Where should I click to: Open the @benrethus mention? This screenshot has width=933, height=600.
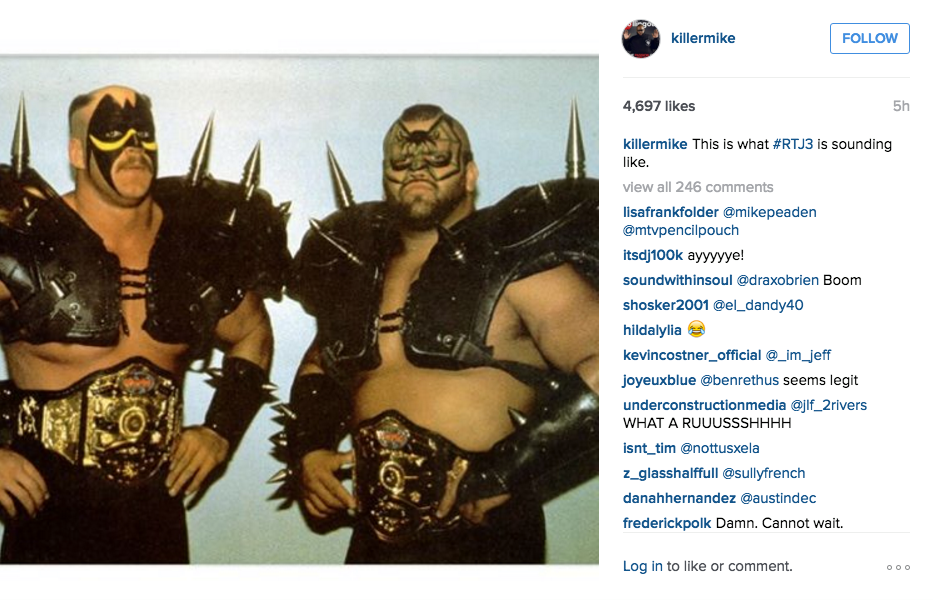740,380
